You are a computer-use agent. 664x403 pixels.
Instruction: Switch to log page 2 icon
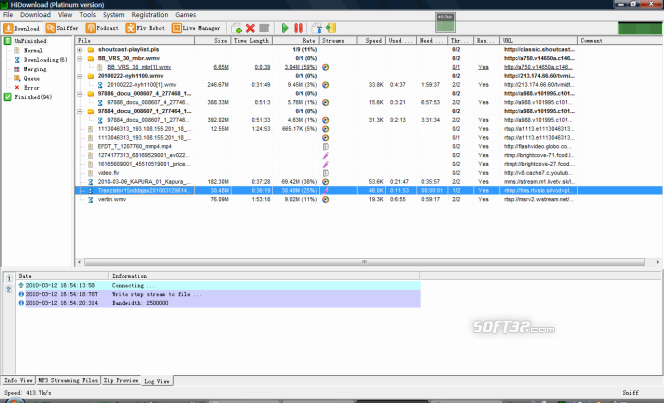9,290
